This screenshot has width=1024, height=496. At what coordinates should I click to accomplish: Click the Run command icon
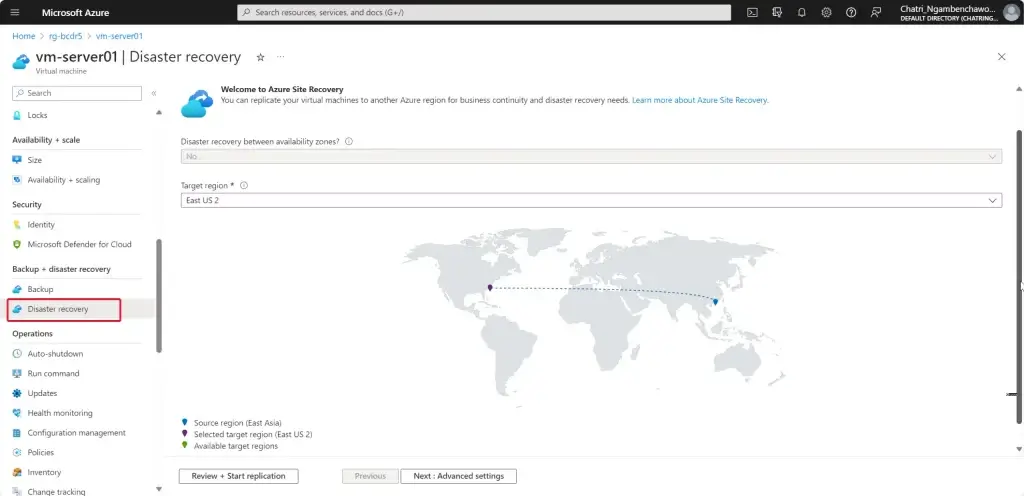click(17, 373)
